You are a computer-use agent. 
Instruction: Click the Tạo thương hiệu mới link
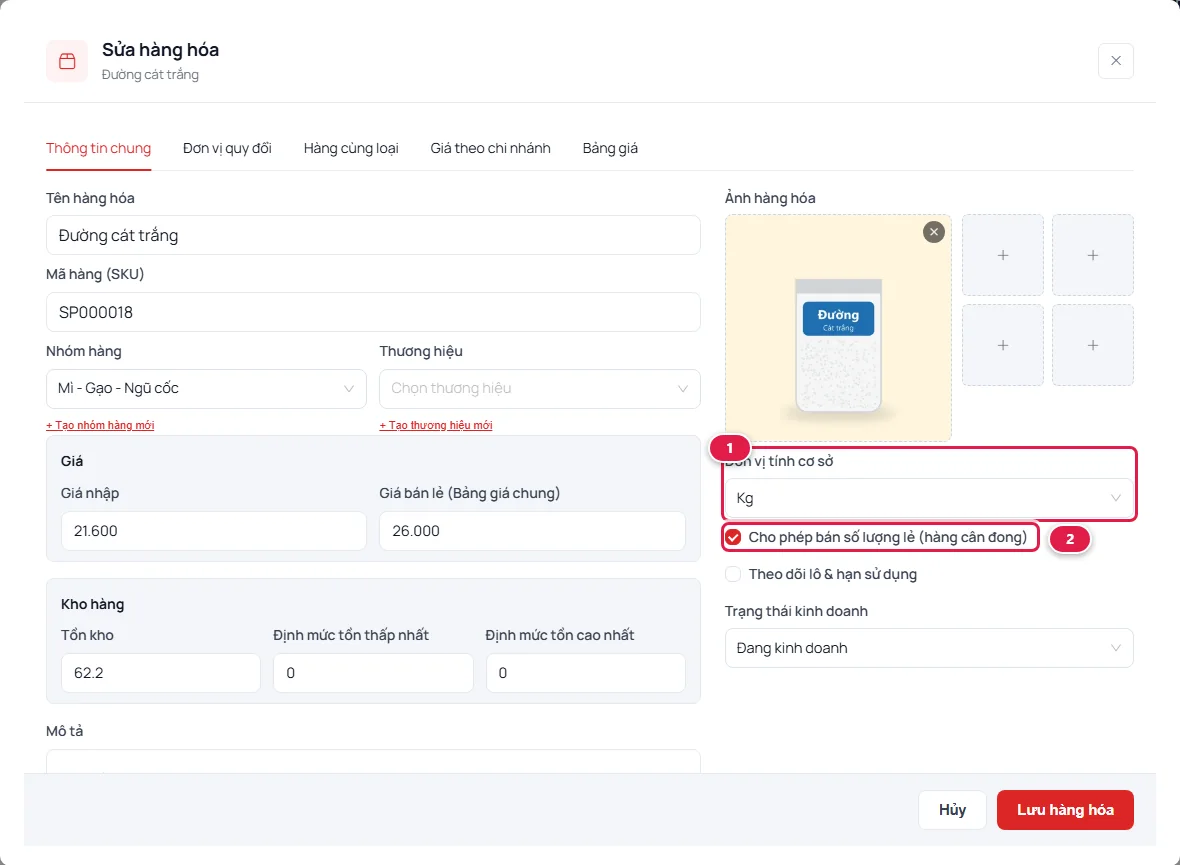(436, 425)
